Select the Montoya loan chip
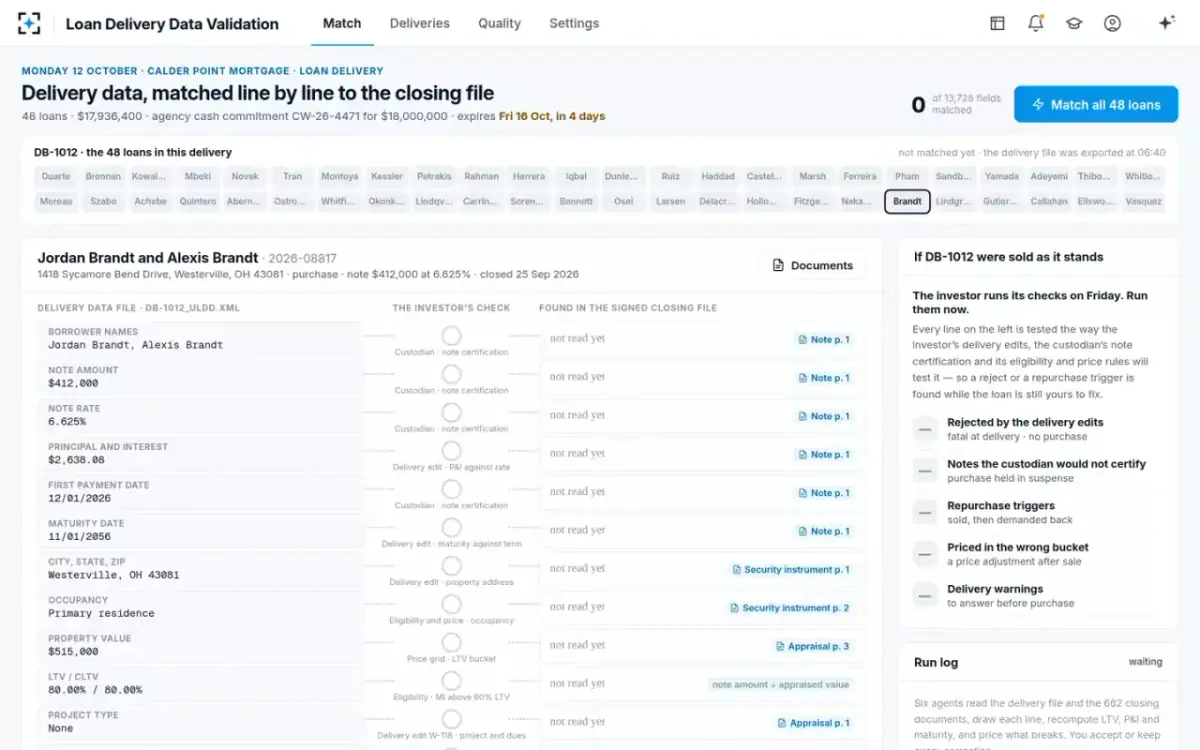Screen dimensions: 1200x750 (340, 176)
